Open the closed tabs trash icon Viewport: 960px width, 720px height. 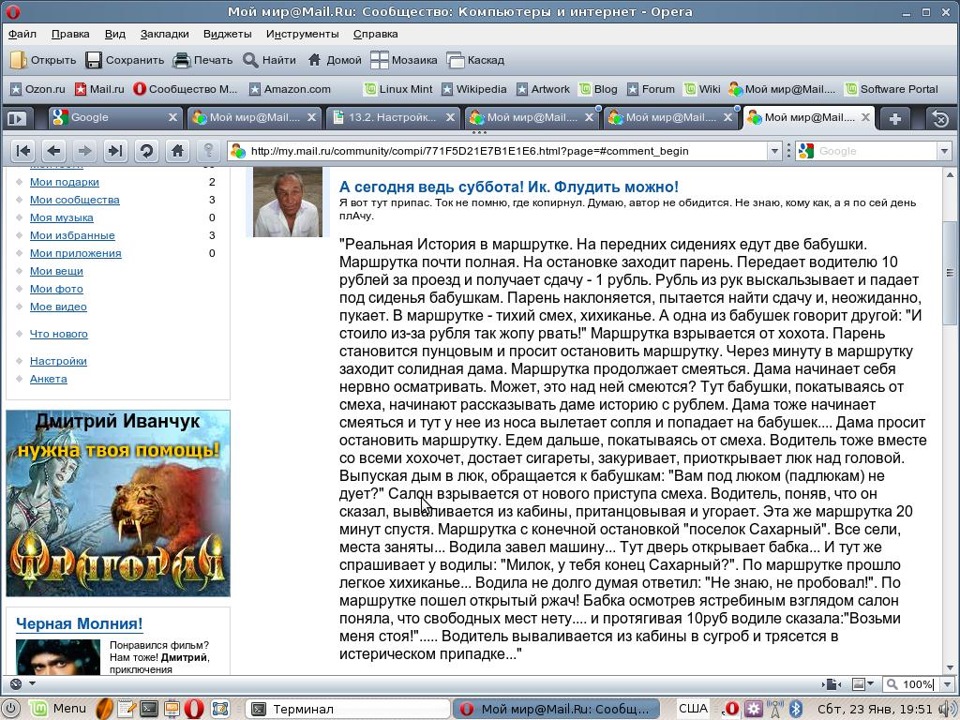click(x=940, y=118)
